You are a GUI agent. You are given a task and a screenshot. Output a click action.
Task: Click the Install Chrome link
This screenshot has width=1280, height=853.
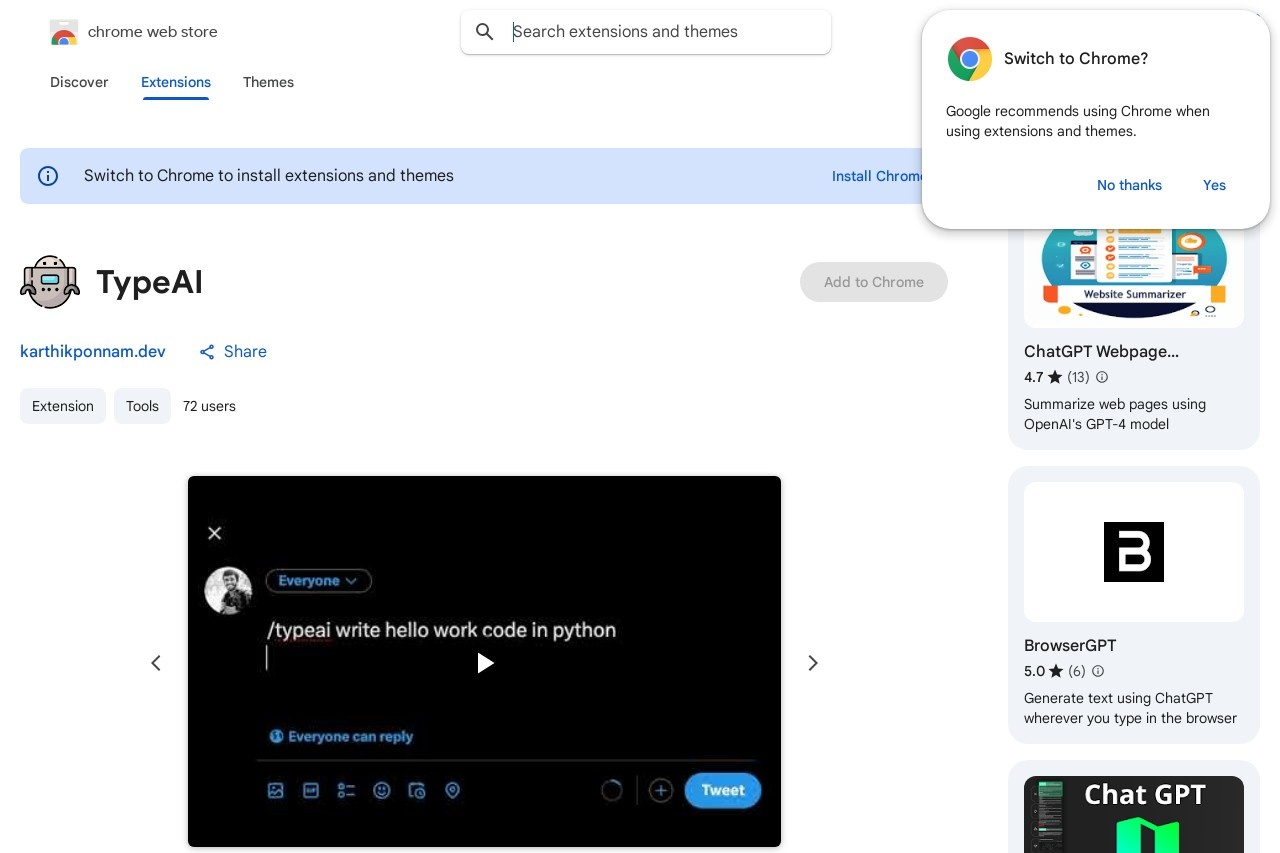(877, 176)
